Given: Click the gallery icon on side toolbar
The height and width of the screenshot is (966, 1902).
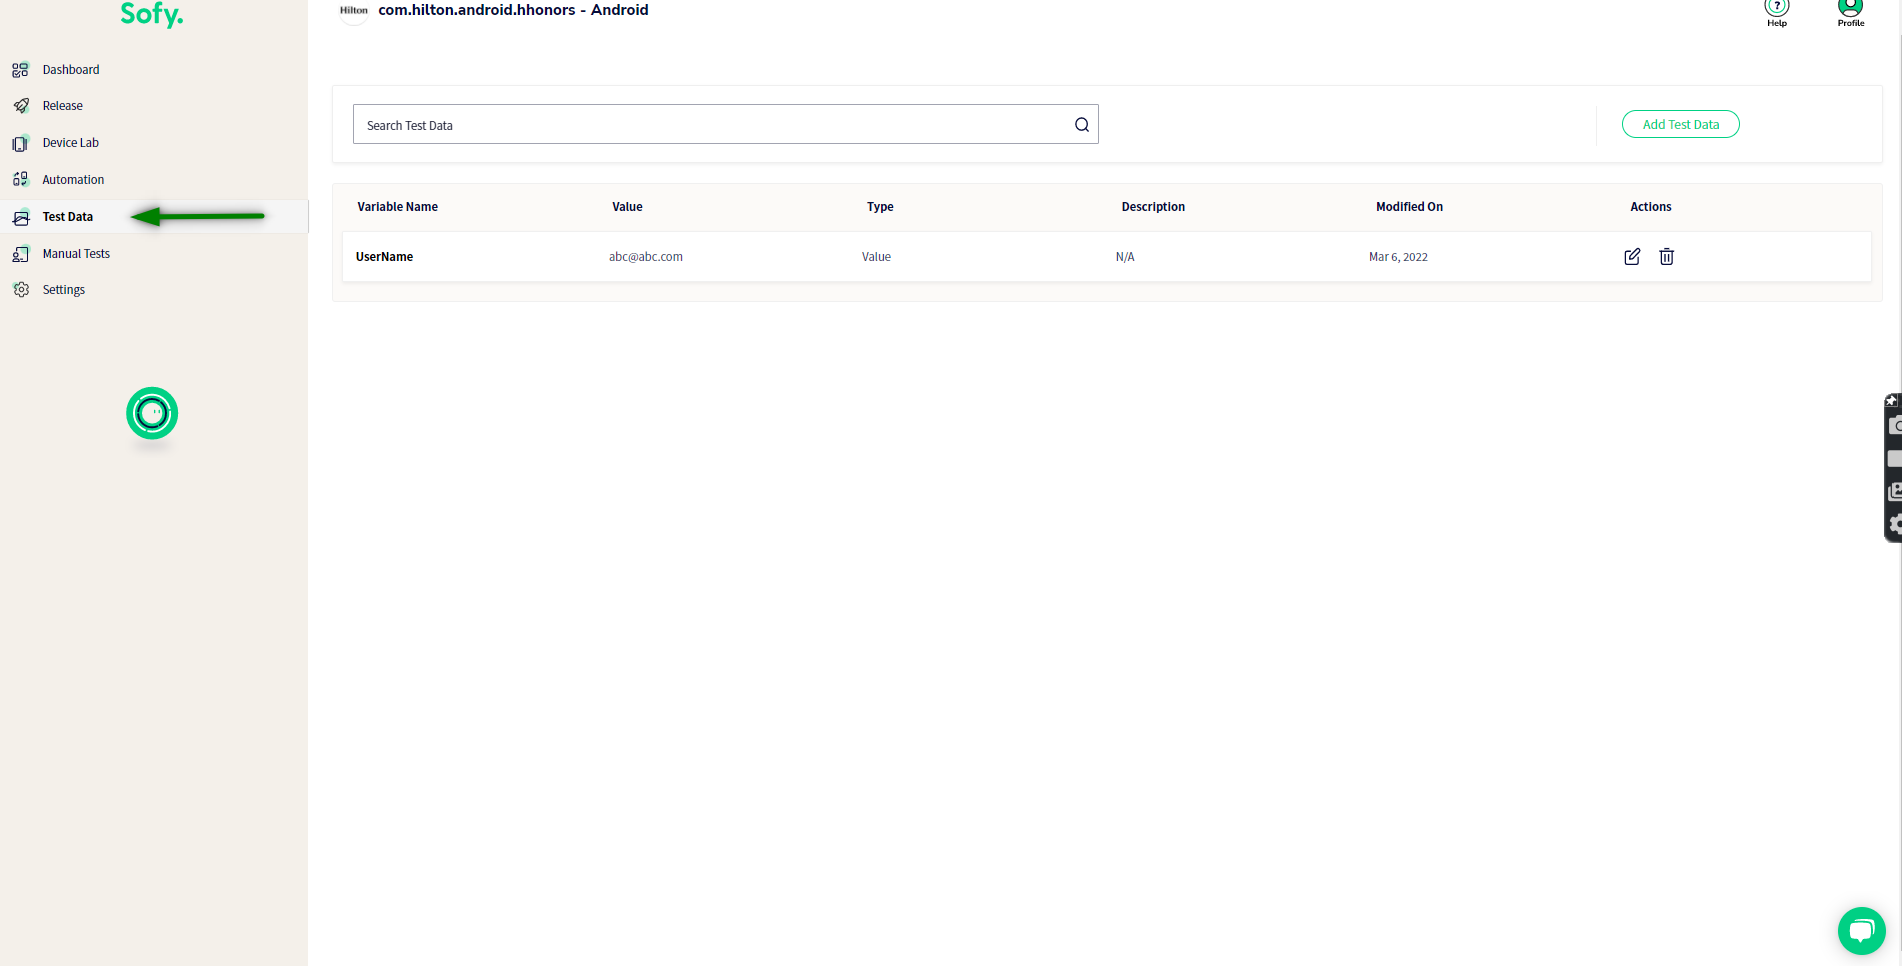Looking at the screenshot, I should point(1894,491).
